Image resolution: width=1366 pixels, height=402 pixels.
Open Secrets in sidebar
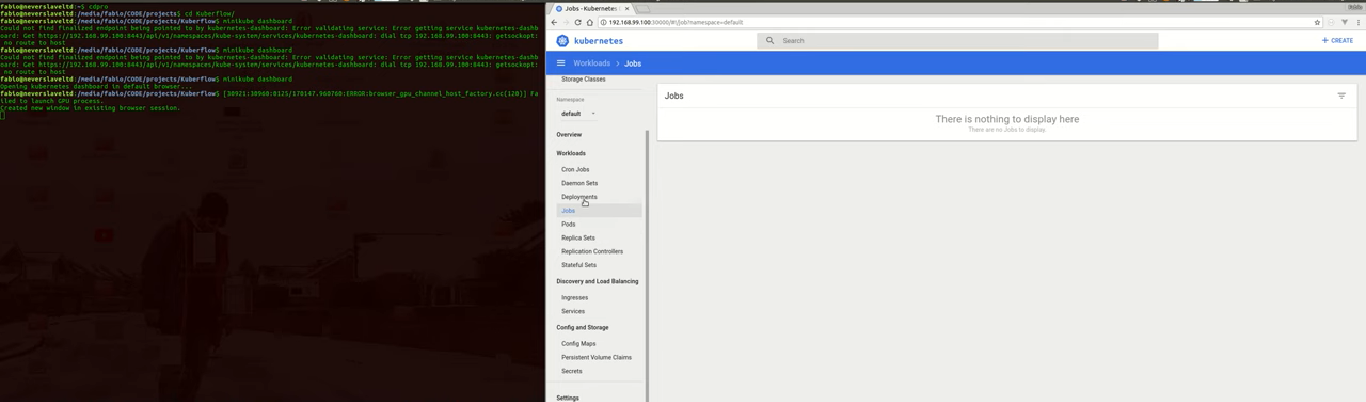coord(571,371)
